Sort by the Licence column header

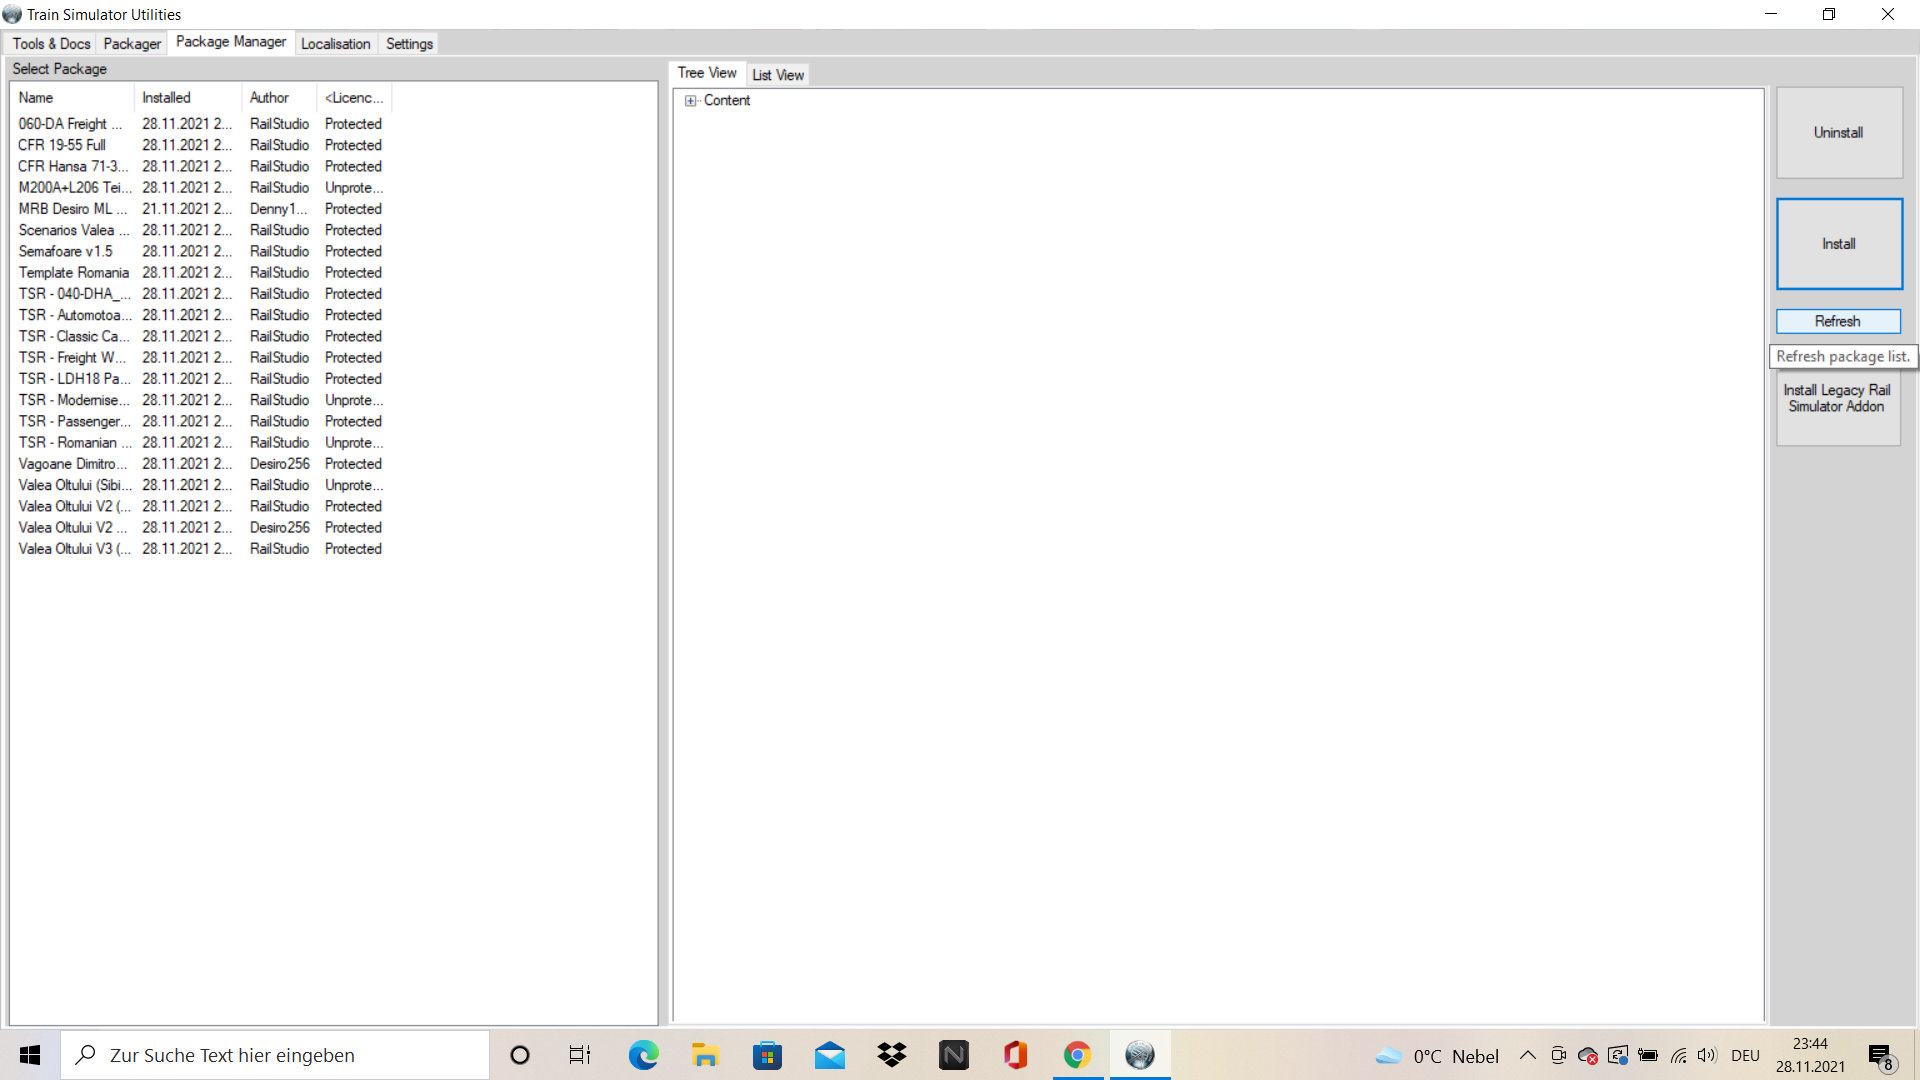(355, 98)
